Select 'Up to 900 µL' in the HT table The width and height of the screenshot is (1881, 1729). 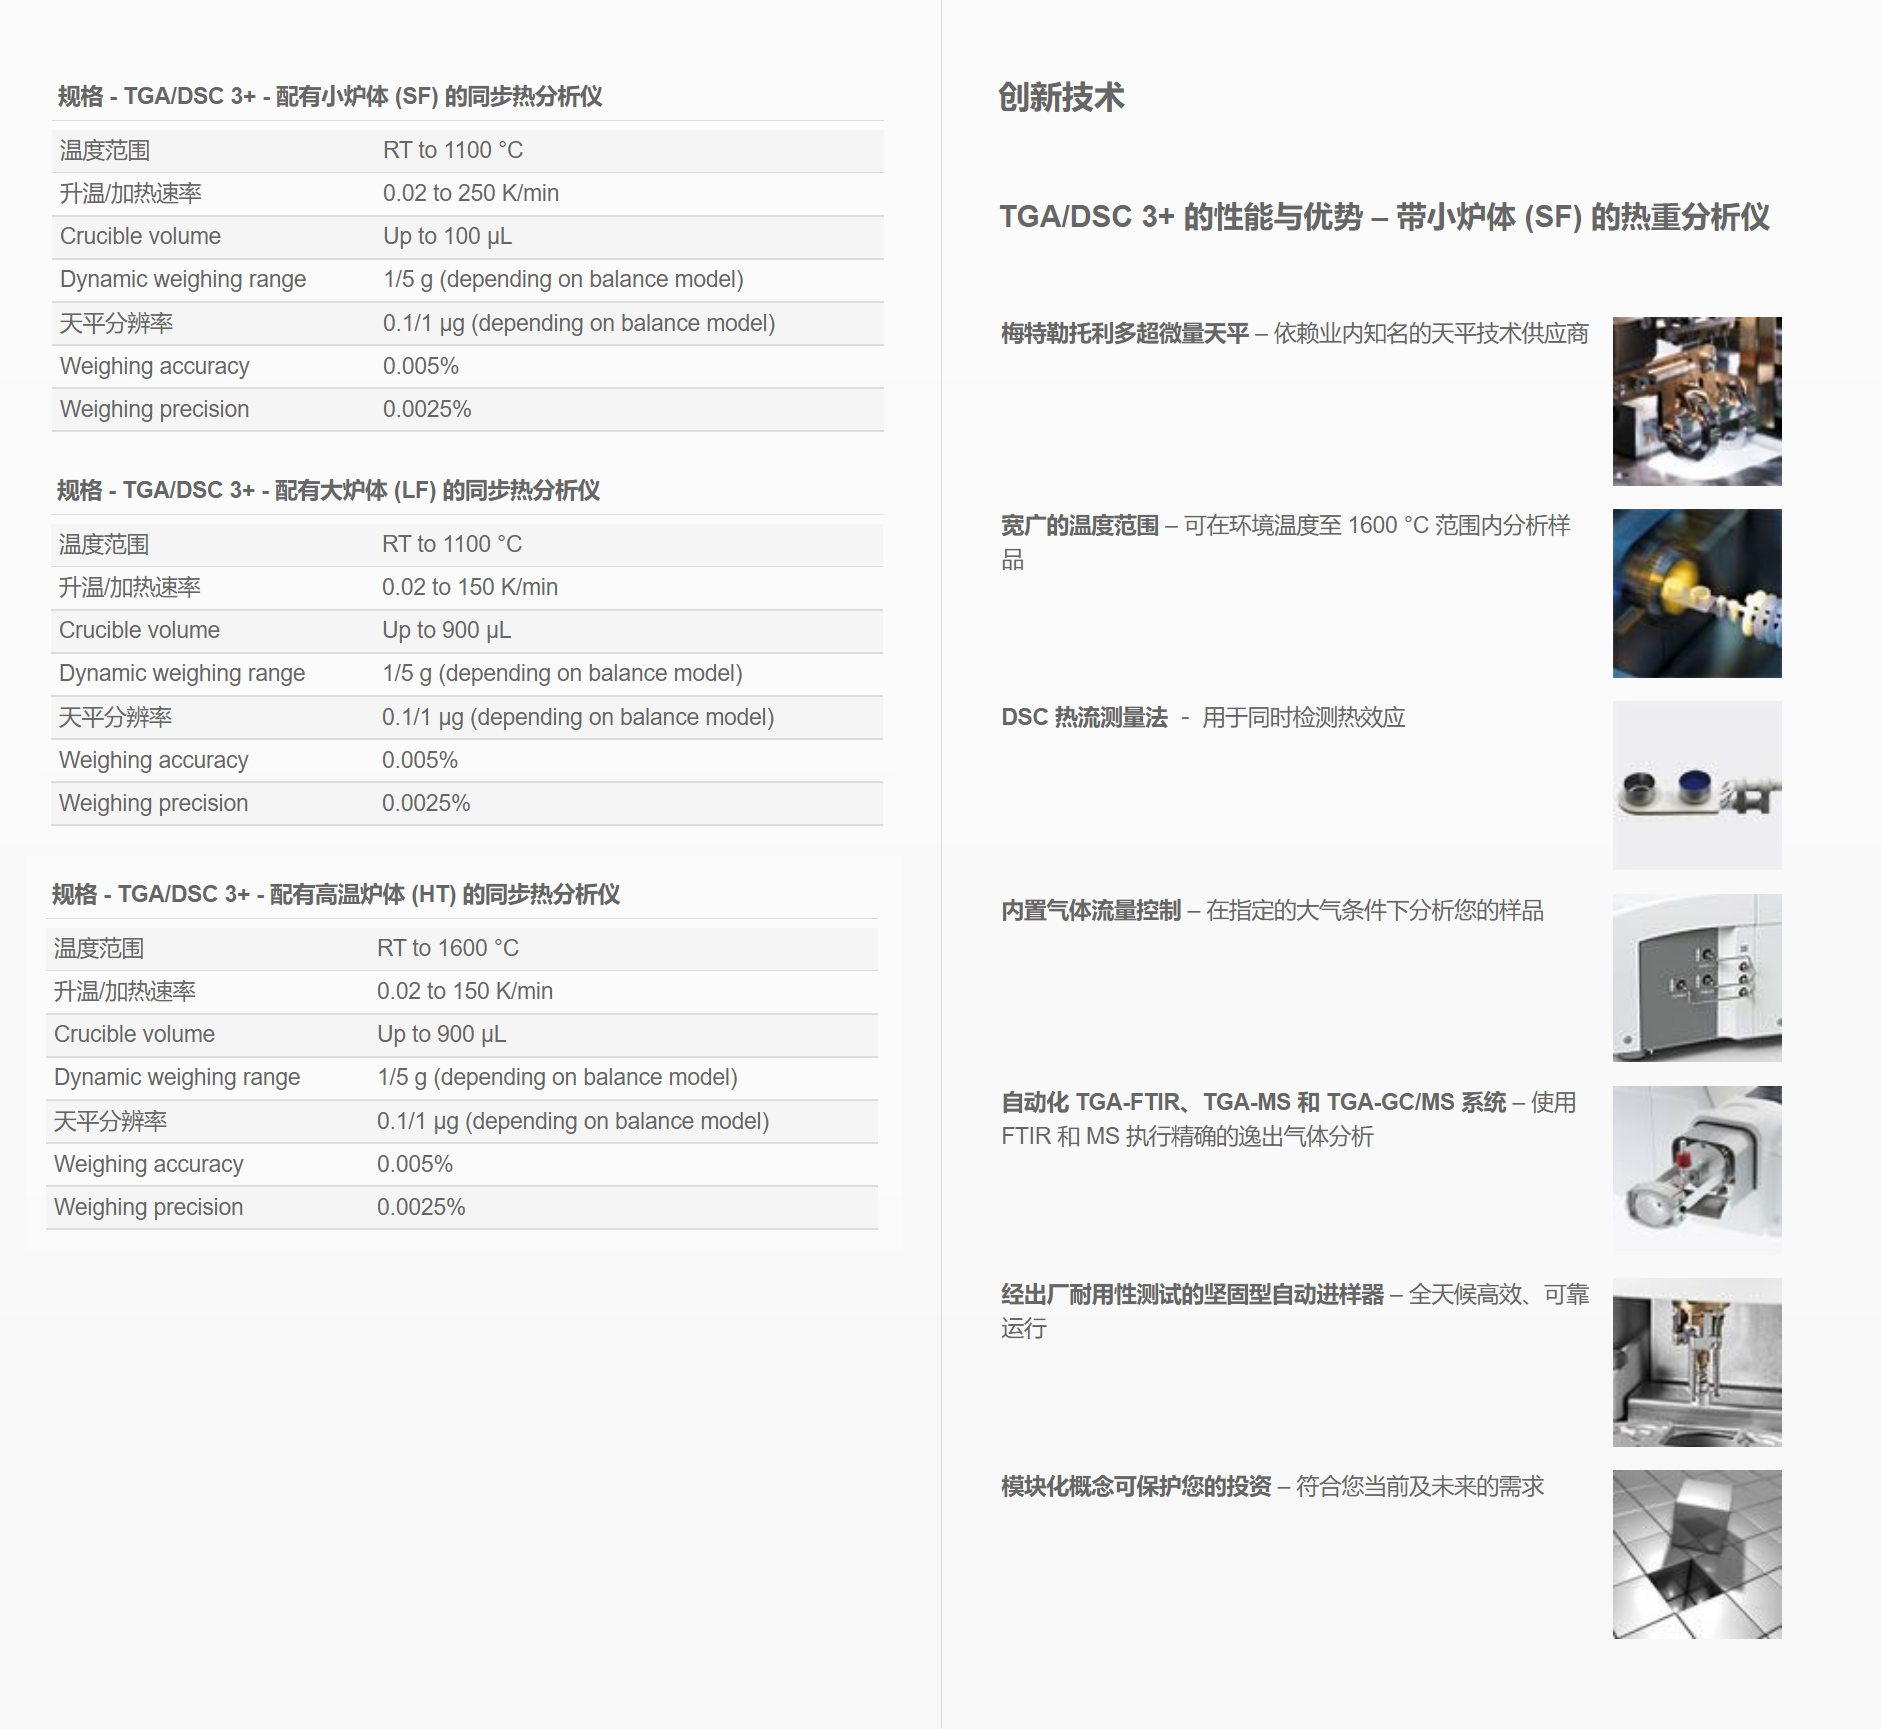(441, 1034)
